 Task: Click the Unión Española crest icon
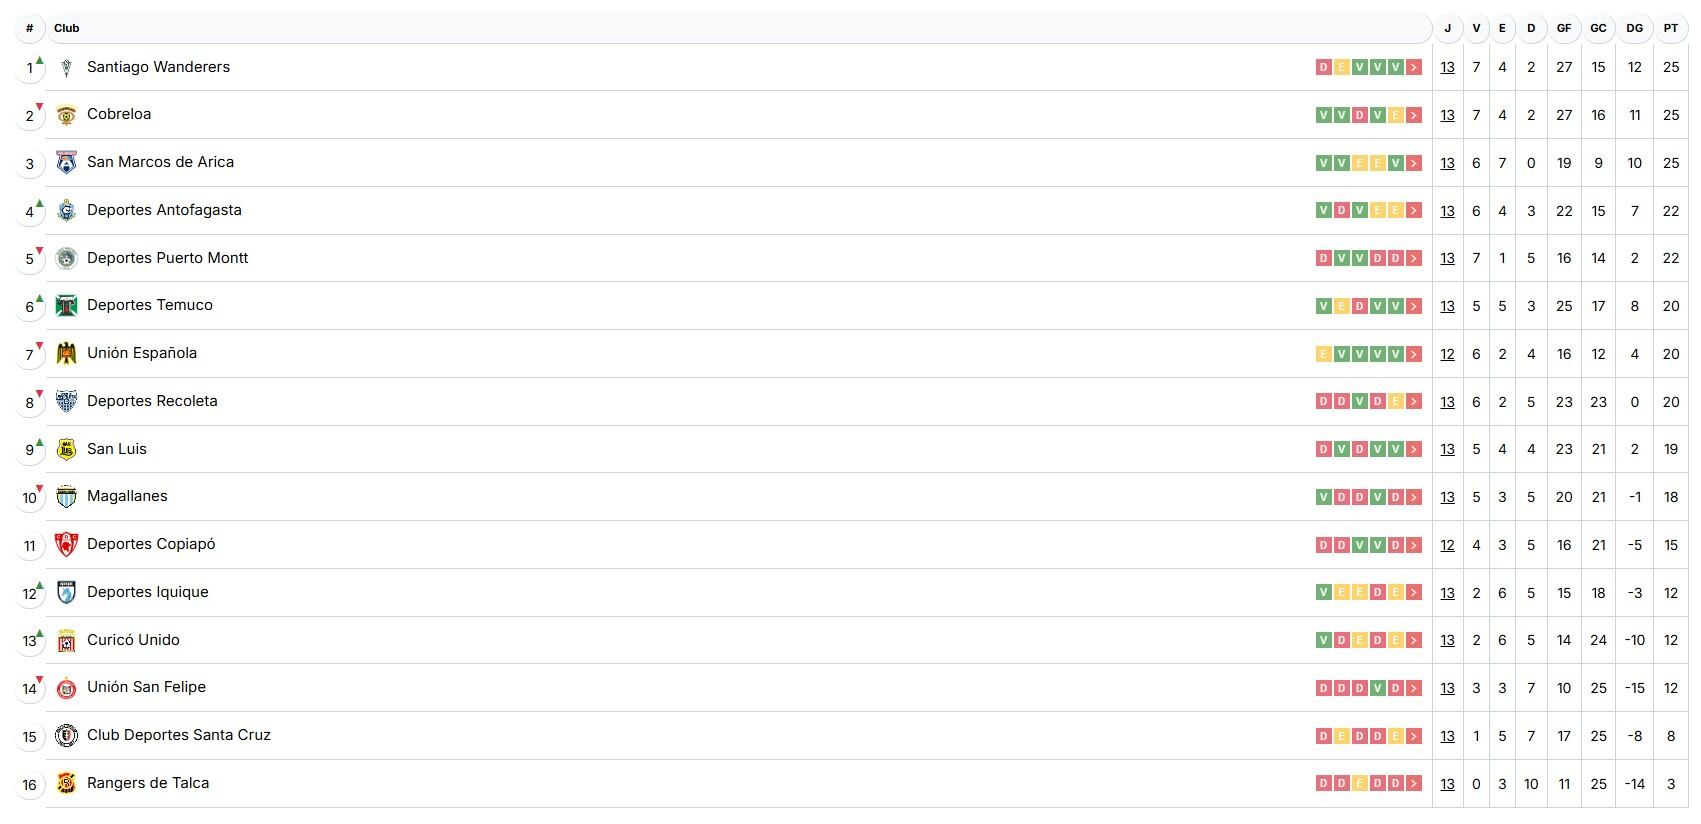tap(66, 354)
